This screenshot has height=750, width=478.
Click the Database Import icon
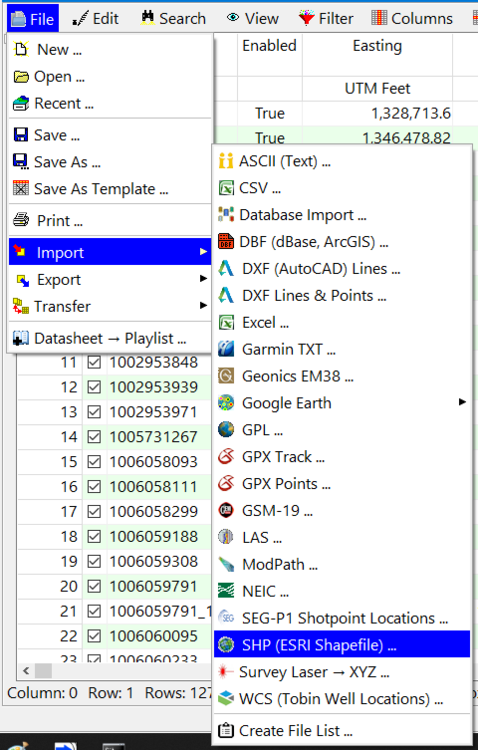pos(226,215)
